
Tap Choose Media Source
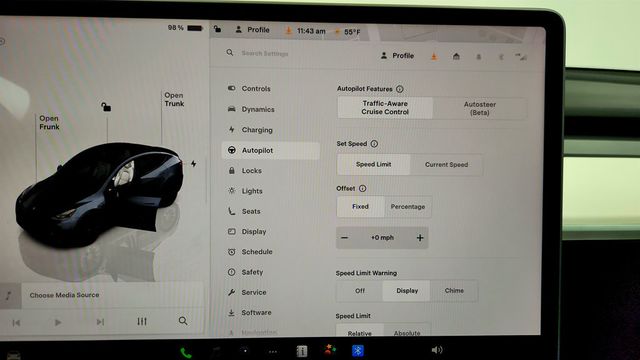[64, 295]
